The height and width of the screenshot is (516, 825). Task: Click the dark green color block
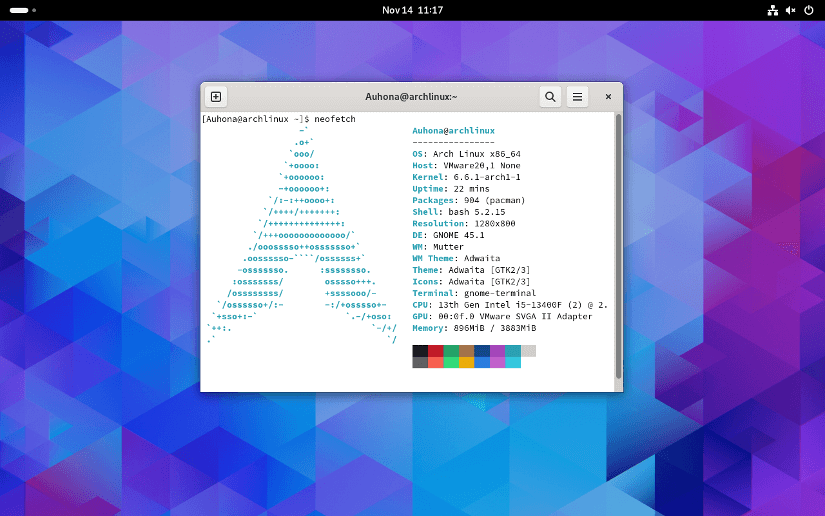coord(451,351)
